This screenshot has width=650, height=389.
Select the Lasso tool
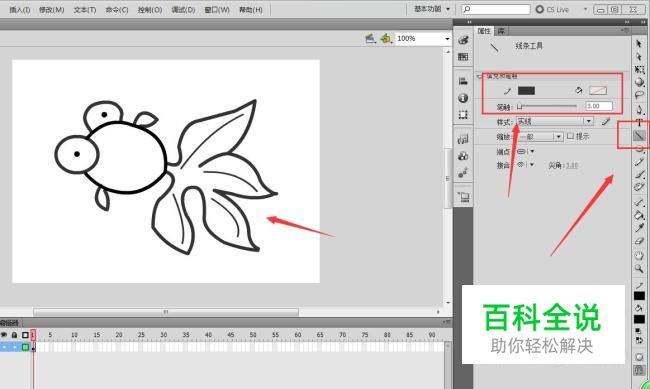(x=639, y=95)
